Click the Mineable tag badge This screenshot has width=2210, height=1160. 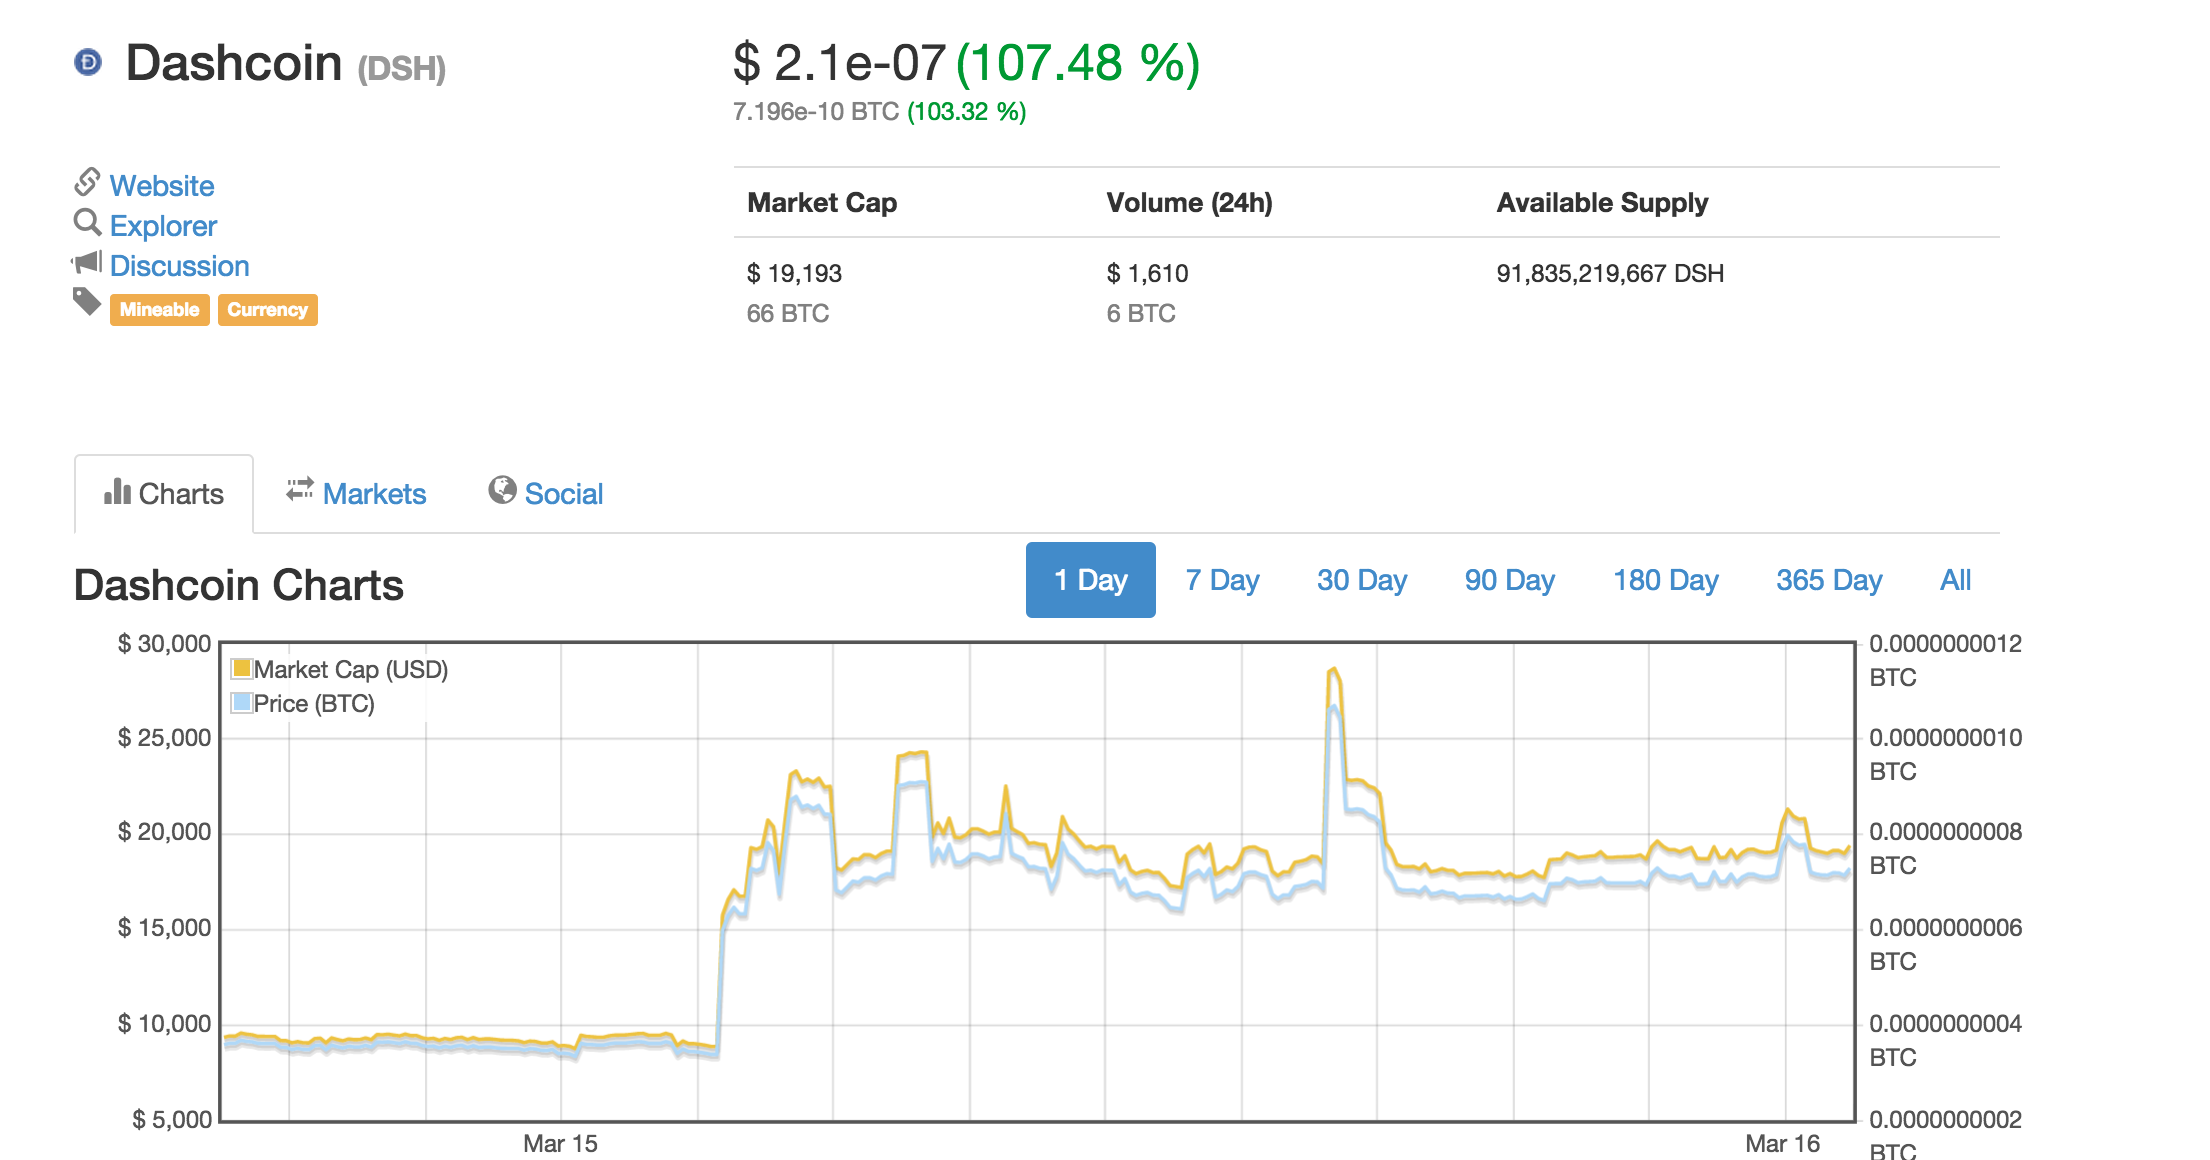159,310
